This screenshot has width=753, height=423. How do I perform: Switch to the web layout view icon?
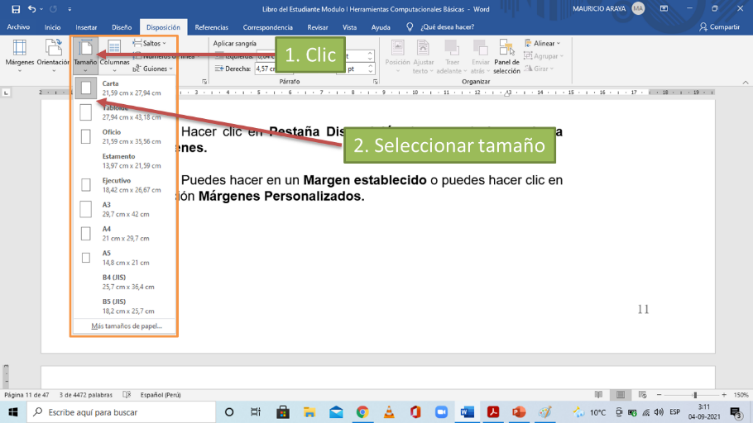point(643,395)
